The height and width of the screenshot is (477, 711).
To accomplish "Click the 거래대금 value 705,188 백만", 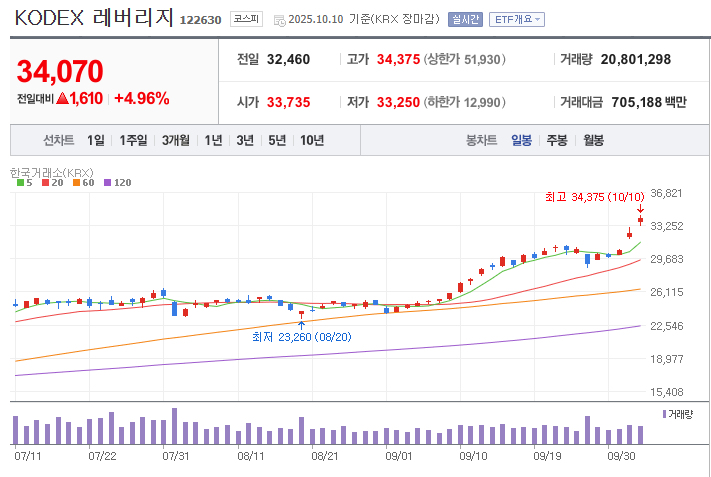I will pos(648,102).
